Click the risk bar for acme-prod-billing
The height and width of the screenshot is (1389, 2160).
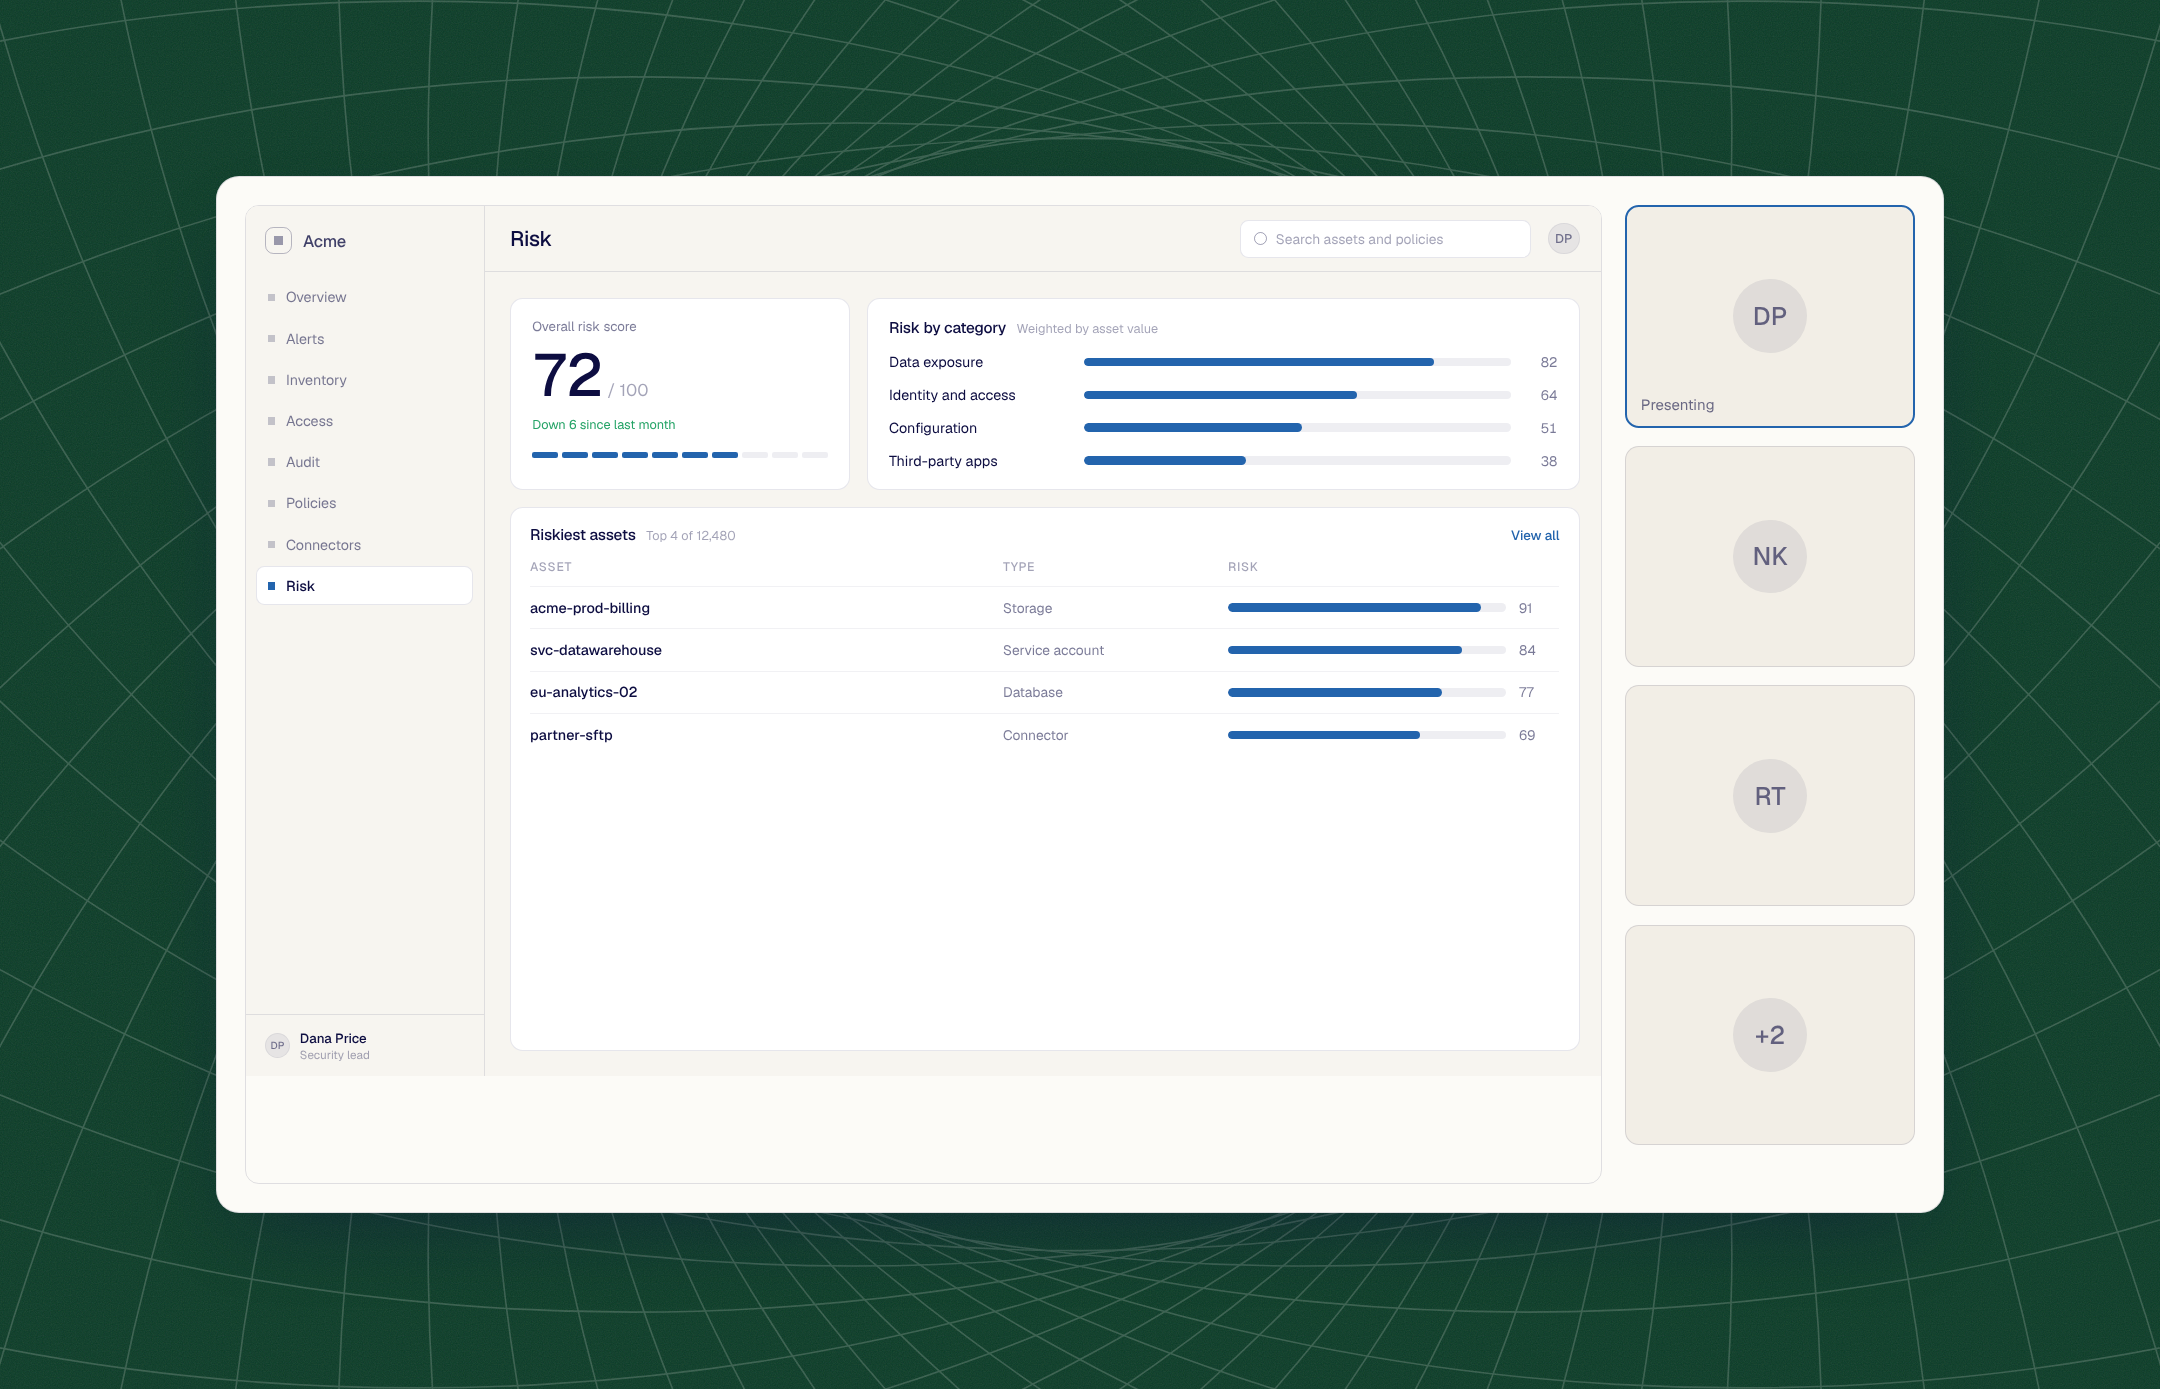1367,608
